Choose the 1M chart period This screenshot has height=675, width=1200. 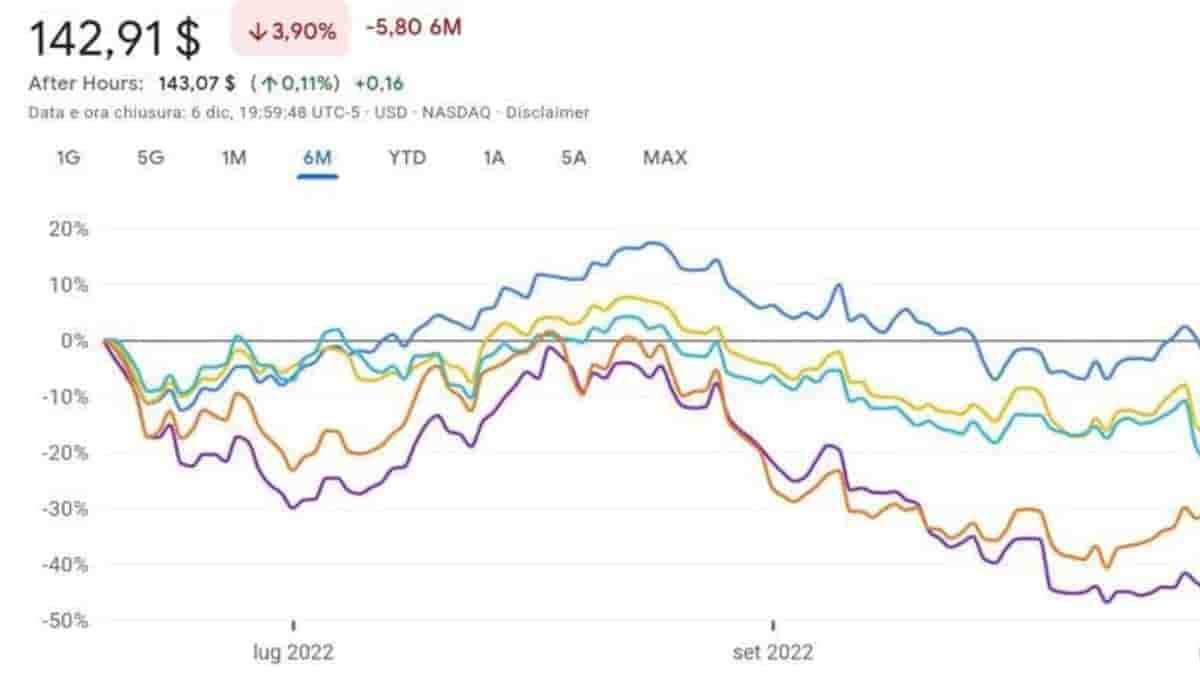pyautogui.click(x=233, y=158)
